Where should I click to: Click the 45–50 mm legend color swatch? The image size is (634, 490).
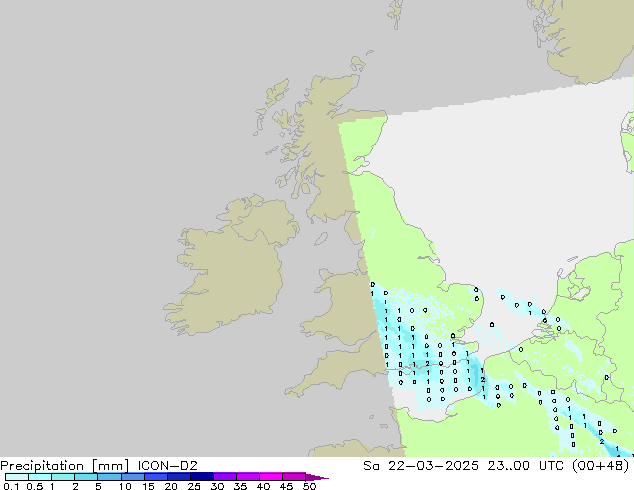click(x=294, y=477)
